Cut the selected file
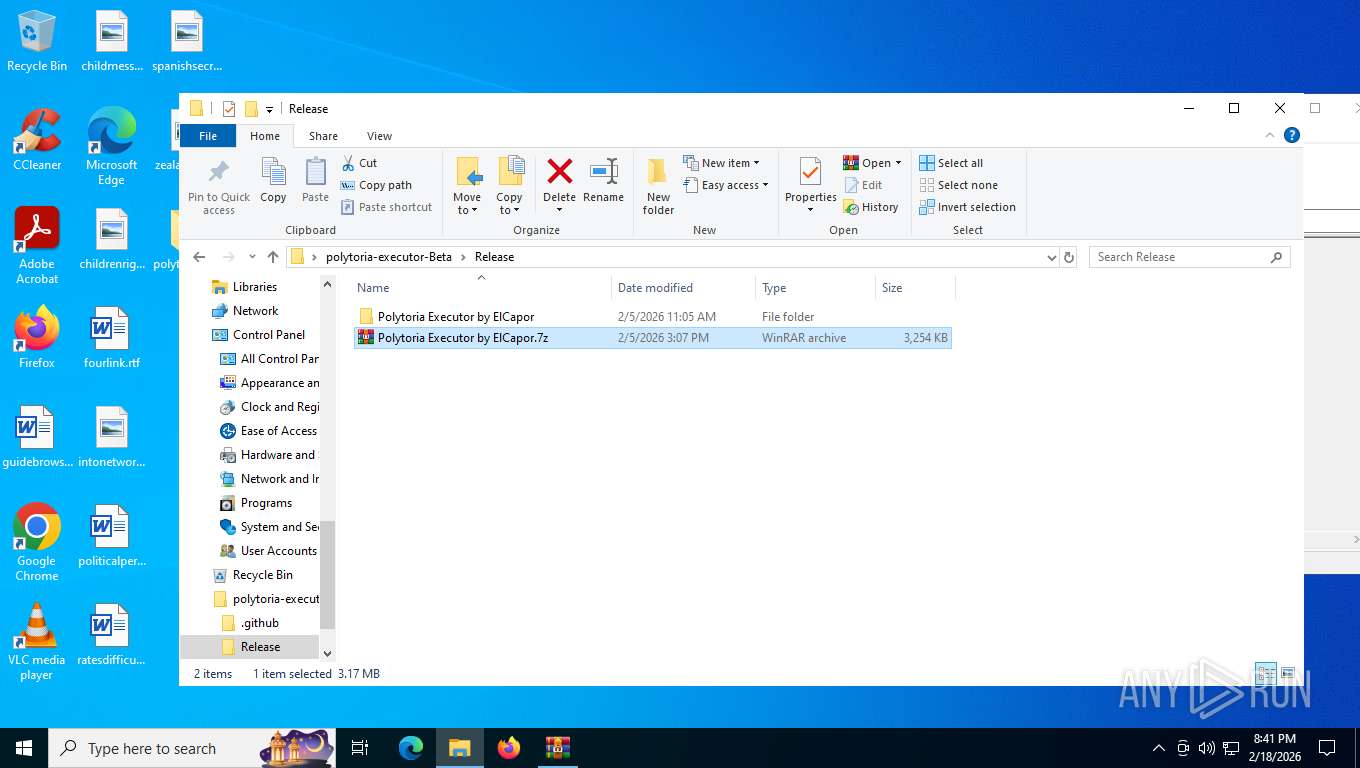The width and height of the screenshot is (1360, 768). pos(359,163)
